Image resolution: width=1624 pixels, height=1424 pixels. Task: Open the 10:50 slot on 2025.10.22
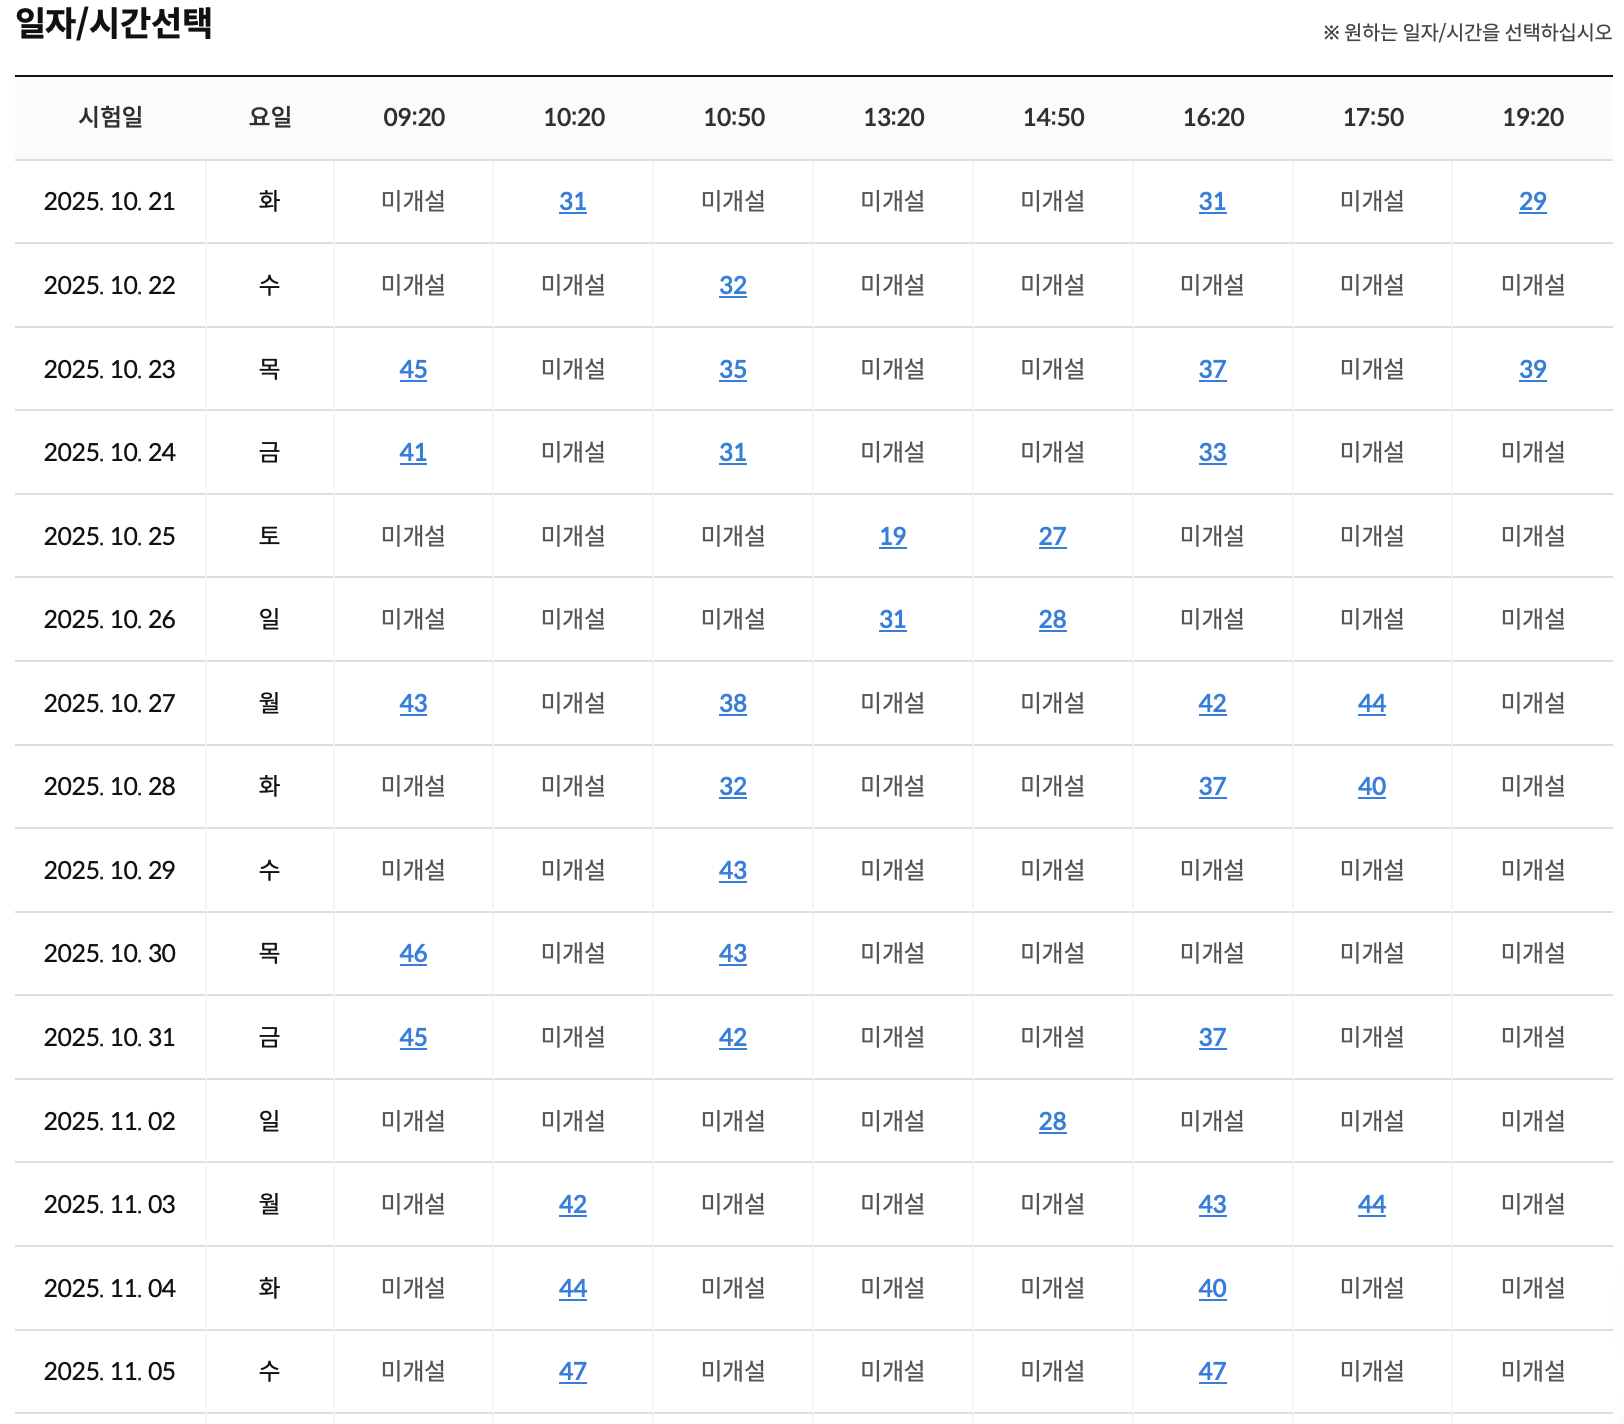pos(733,285)
